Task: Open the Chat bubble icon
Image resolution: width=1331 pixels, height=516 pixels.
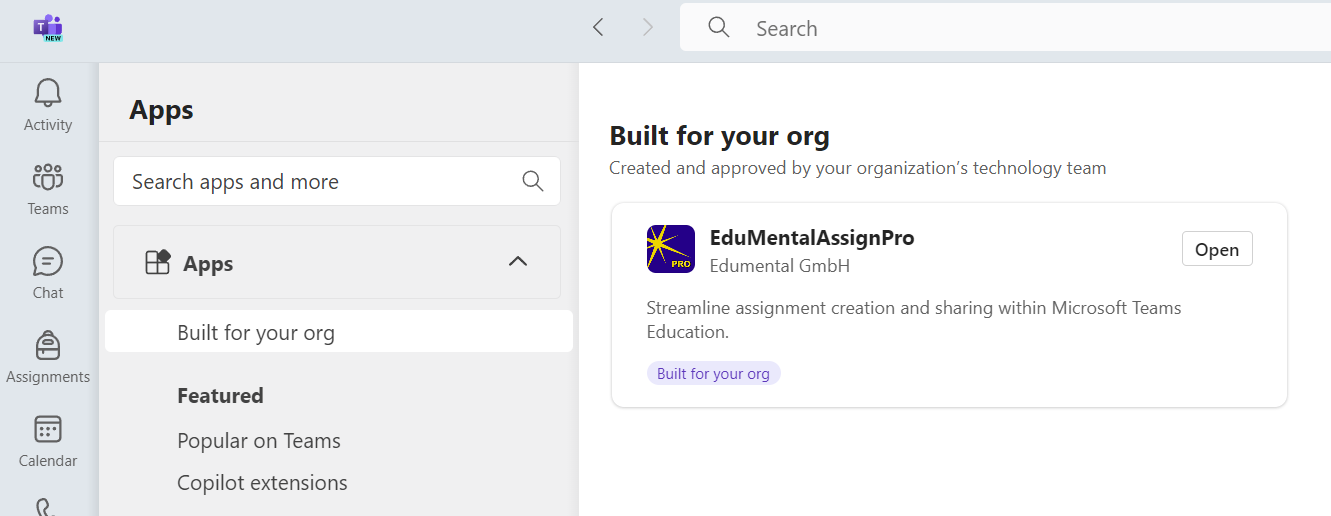Action: pos(48,262)
